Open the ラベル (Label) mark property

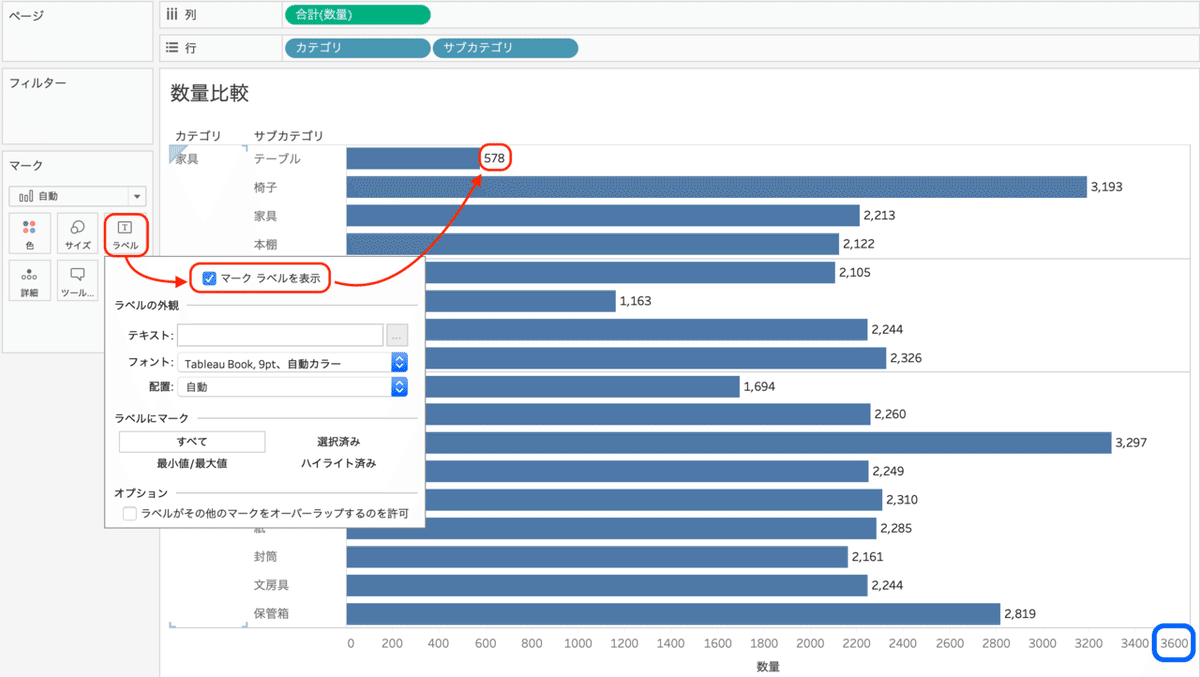124,232
